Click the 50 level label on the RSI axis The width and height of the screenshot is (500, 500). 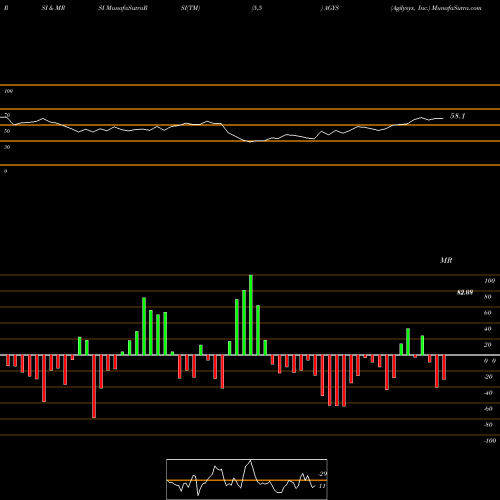(x=7, y=131)
